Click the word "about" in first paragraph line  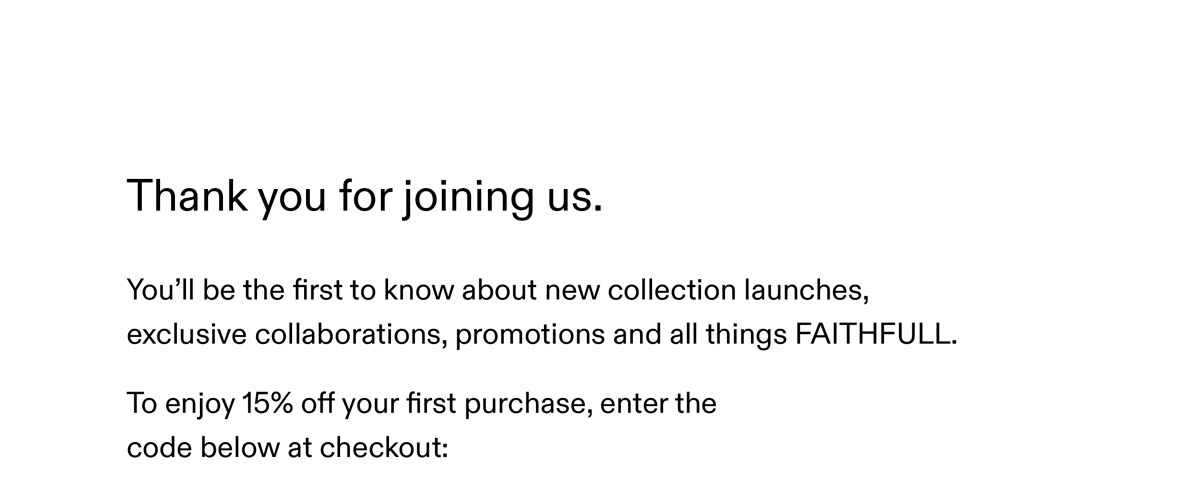[499, 291]
